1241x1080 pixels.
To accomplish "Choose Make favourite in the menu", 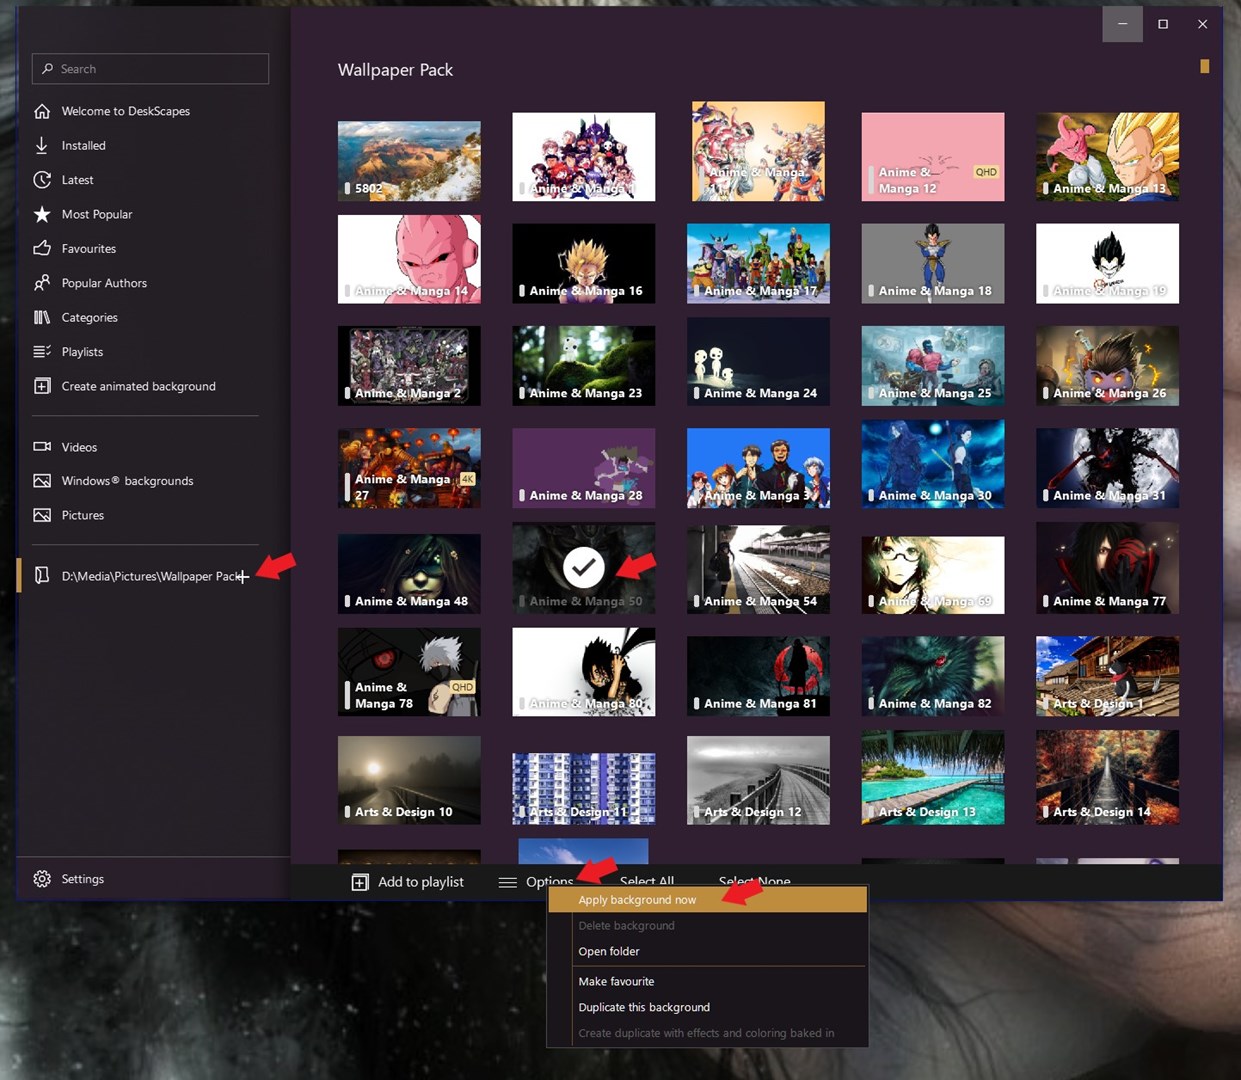I will point(616,982).
